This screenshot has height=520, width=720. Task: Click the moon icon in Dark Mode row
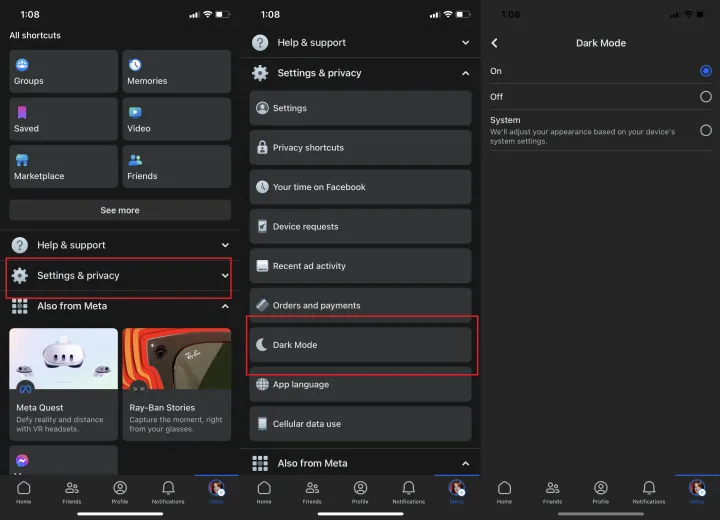[x=262, y=345]
